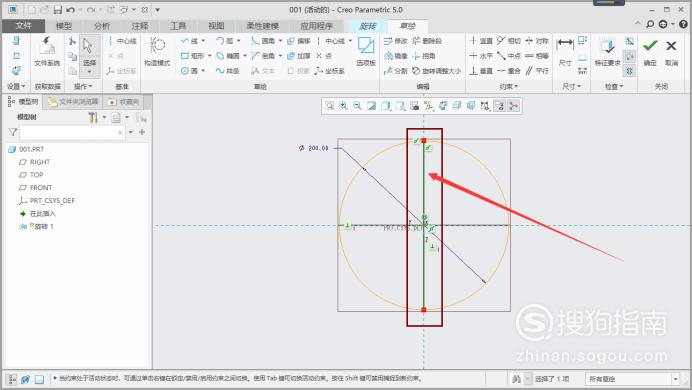Viewport: 692px width, 390px height.
Task: Open the 文件系统 file system import
Action: click(x=47, y=52)
